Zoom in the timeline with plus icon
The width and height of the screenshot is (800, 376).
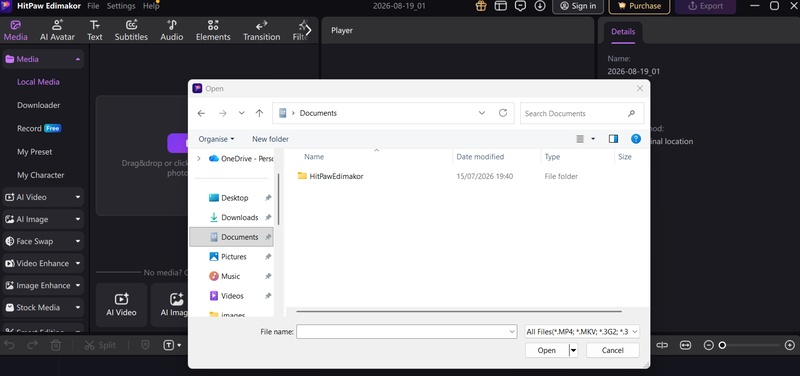tap(789, 345)
